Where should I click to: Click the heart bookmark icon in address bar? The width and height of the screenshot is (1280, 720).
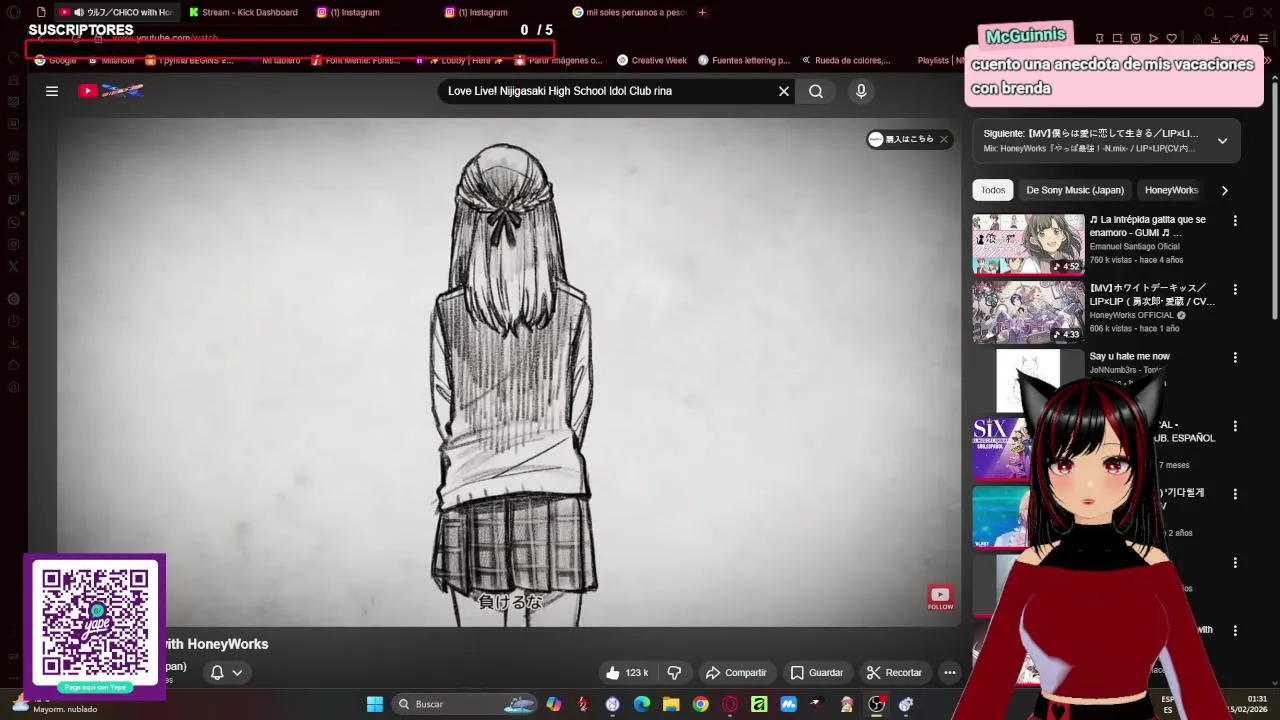point(1172,38)
